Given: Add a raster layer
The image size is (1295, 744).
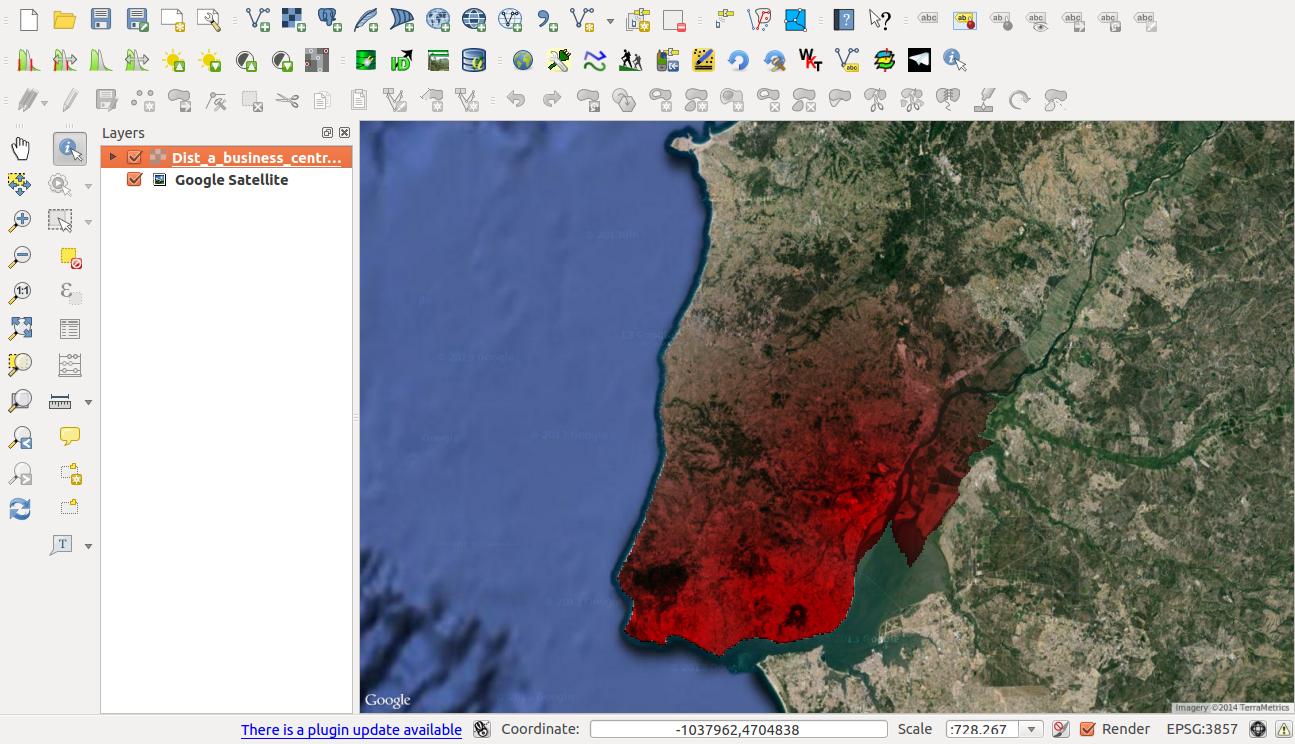Looking at the screenshot, I should (294, 19).
